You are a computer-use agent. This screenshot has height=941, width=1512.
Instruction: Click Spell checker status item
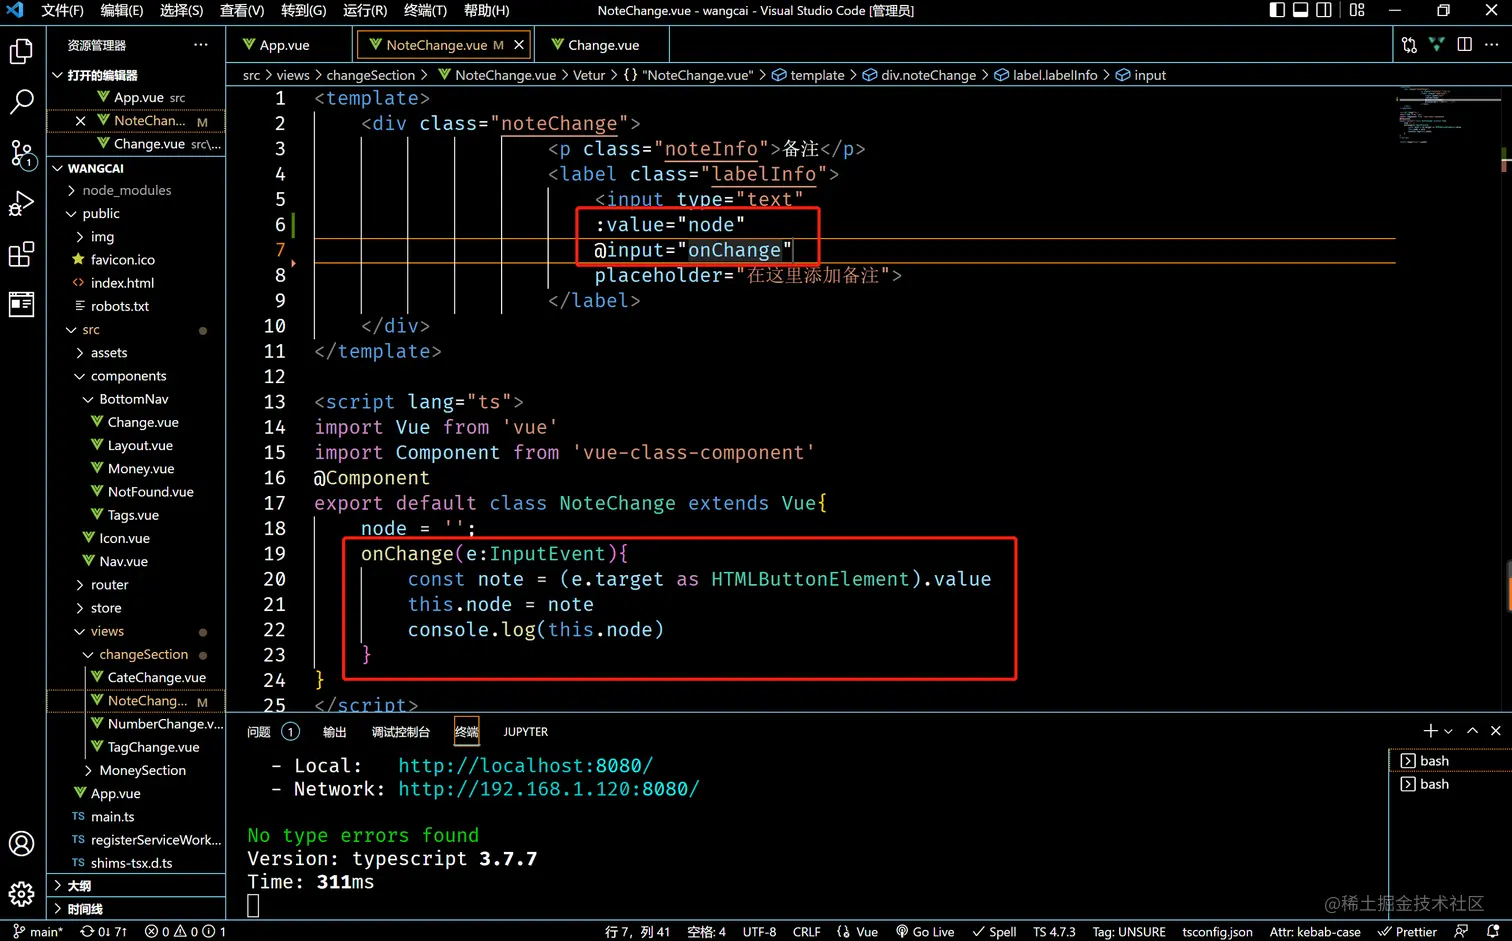tap(994, 931)
